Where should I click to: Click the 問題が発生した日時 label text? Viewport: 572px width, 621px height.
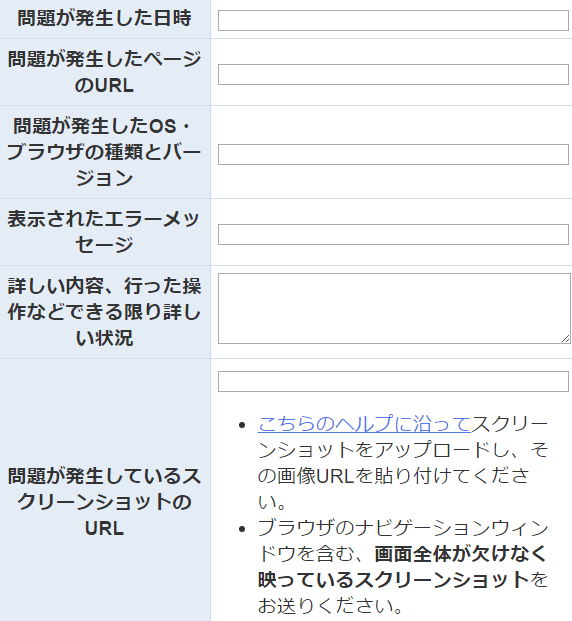pyautogui.click(x=105, y=18)
